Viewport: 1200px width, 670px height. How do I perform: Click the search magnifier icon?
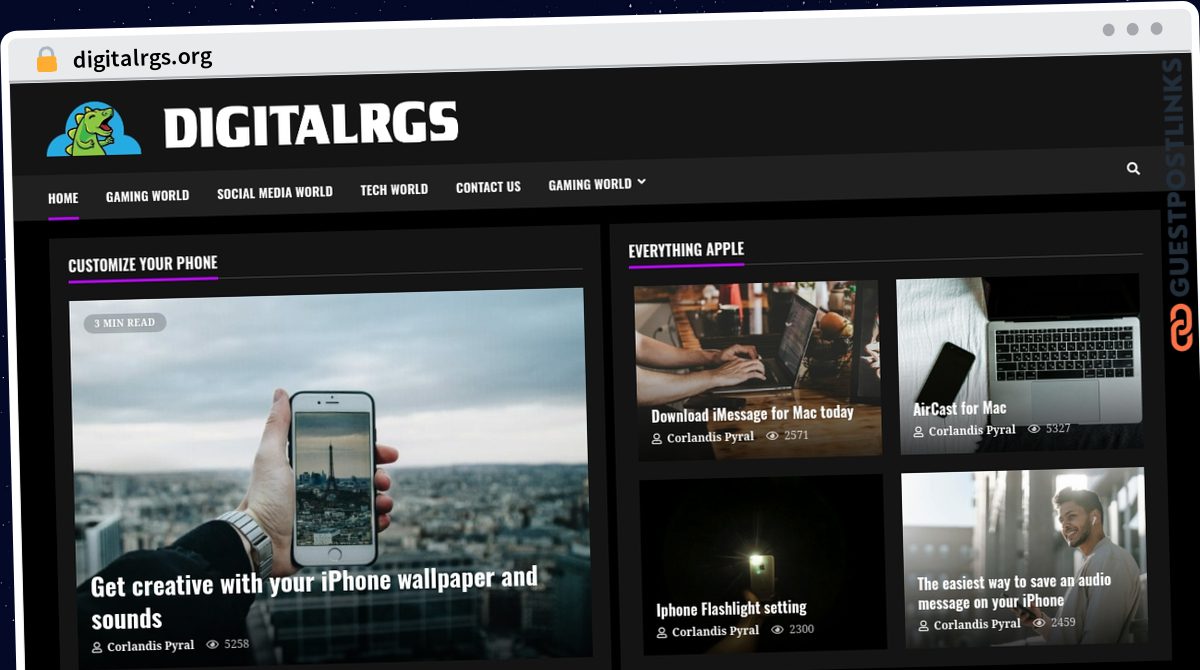1133,168
